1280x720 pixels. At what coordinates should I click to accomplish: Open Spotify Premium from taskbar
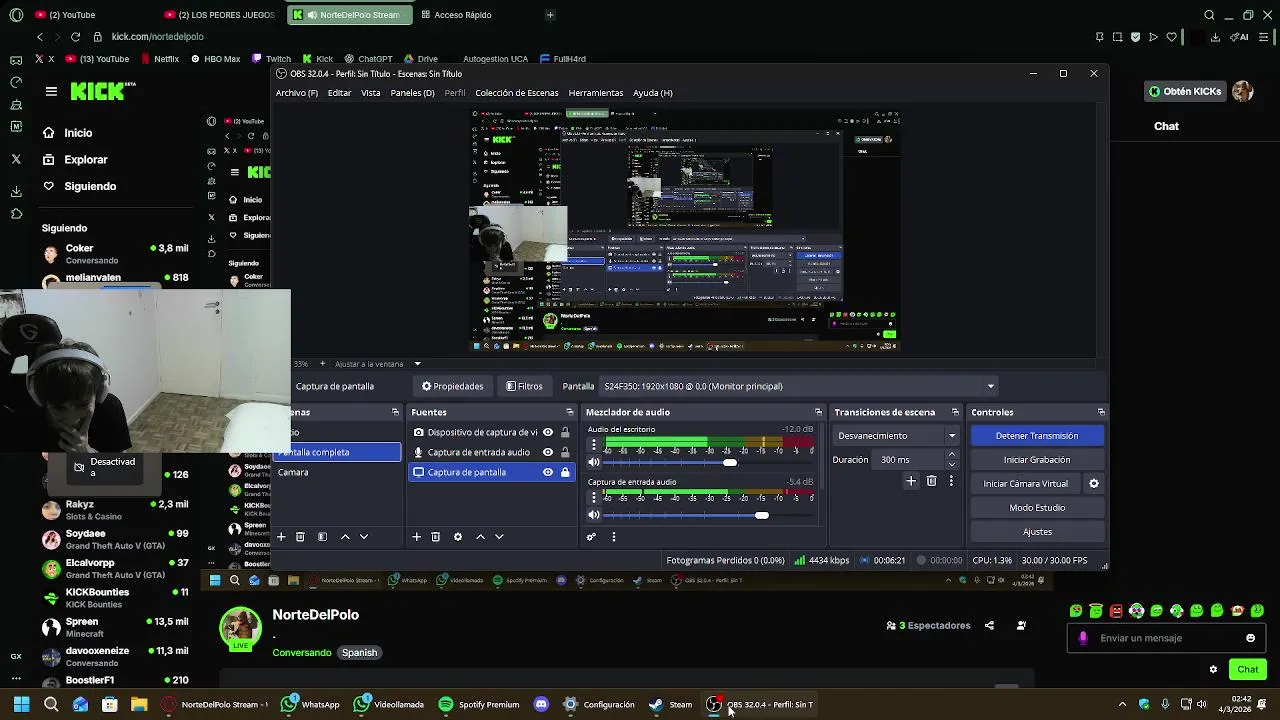[478, 705]
